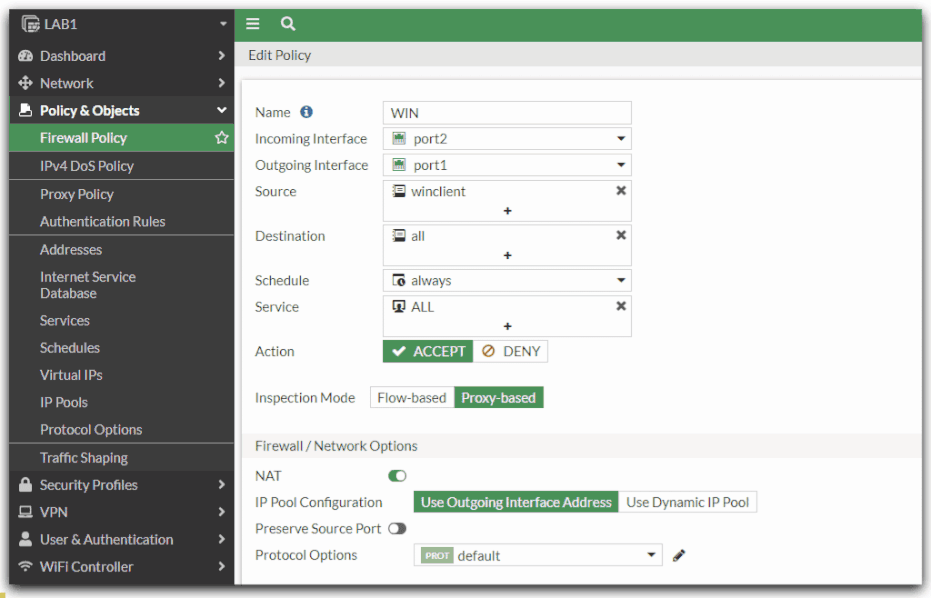Image resolution: width=931 pixels, height=598 pixels.
Task: Go to Virtual IPs menu item
Action: 71,375
